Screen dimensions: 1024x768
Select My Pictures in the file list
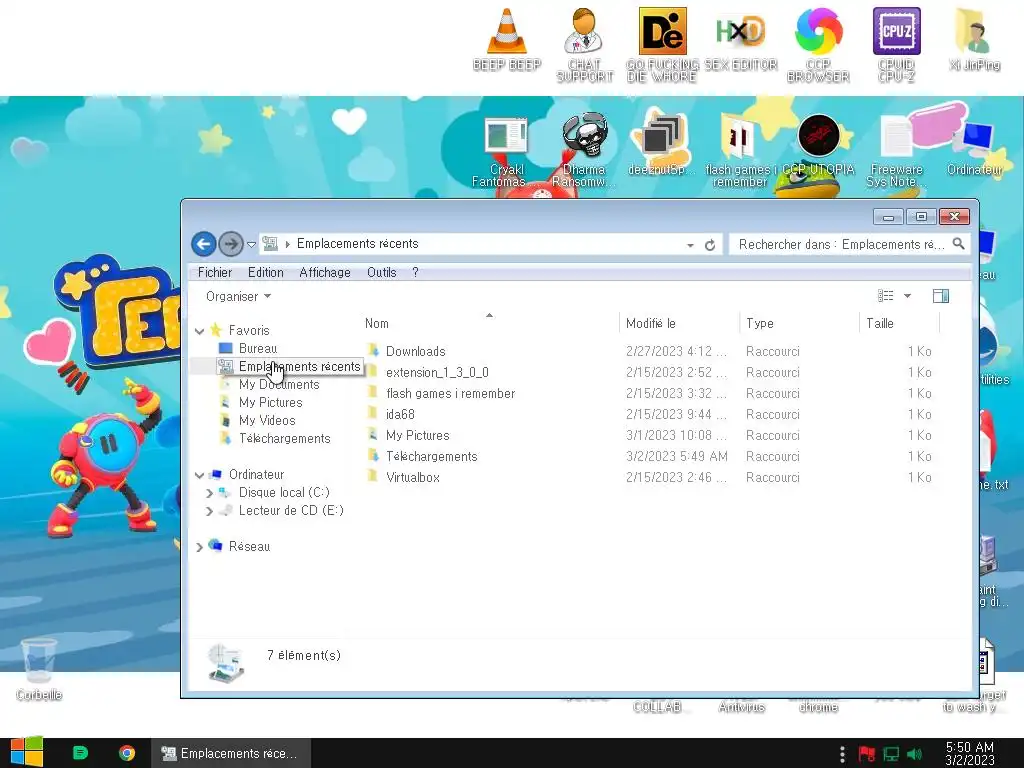(x=650, y=436)
